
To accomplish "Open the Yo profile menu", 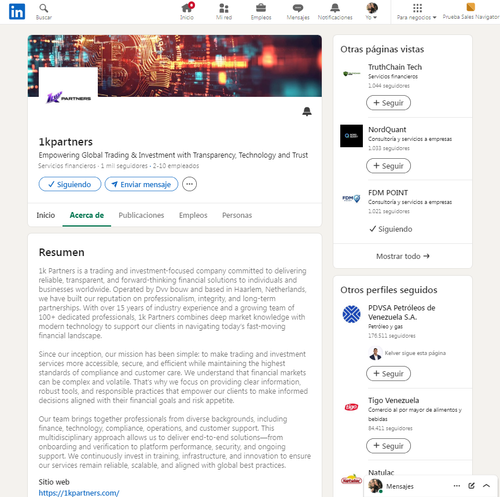I will (x=372, y=11).
